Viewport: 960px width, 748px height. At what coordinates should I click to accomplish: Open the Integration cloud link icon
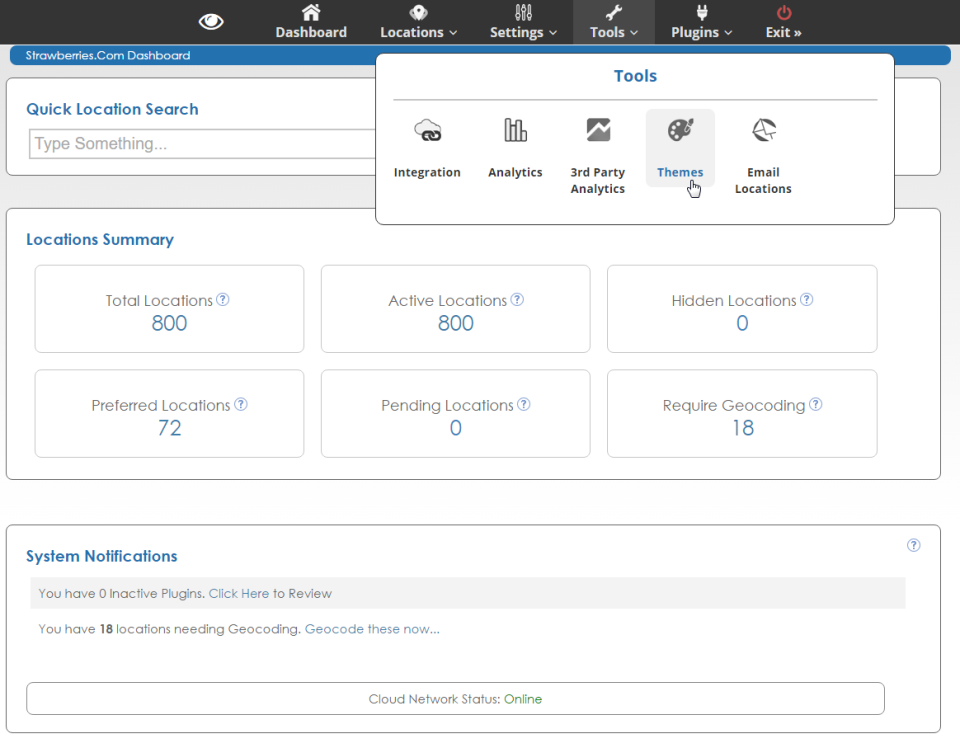click(x=427, y=130)
